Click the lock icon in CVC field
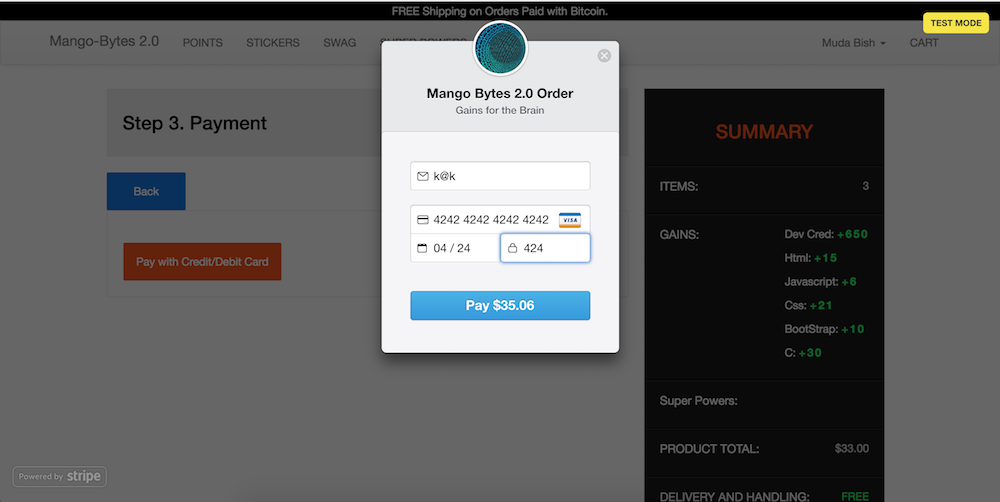Screen dimensions: 1000x502 [x=512, y=248]
